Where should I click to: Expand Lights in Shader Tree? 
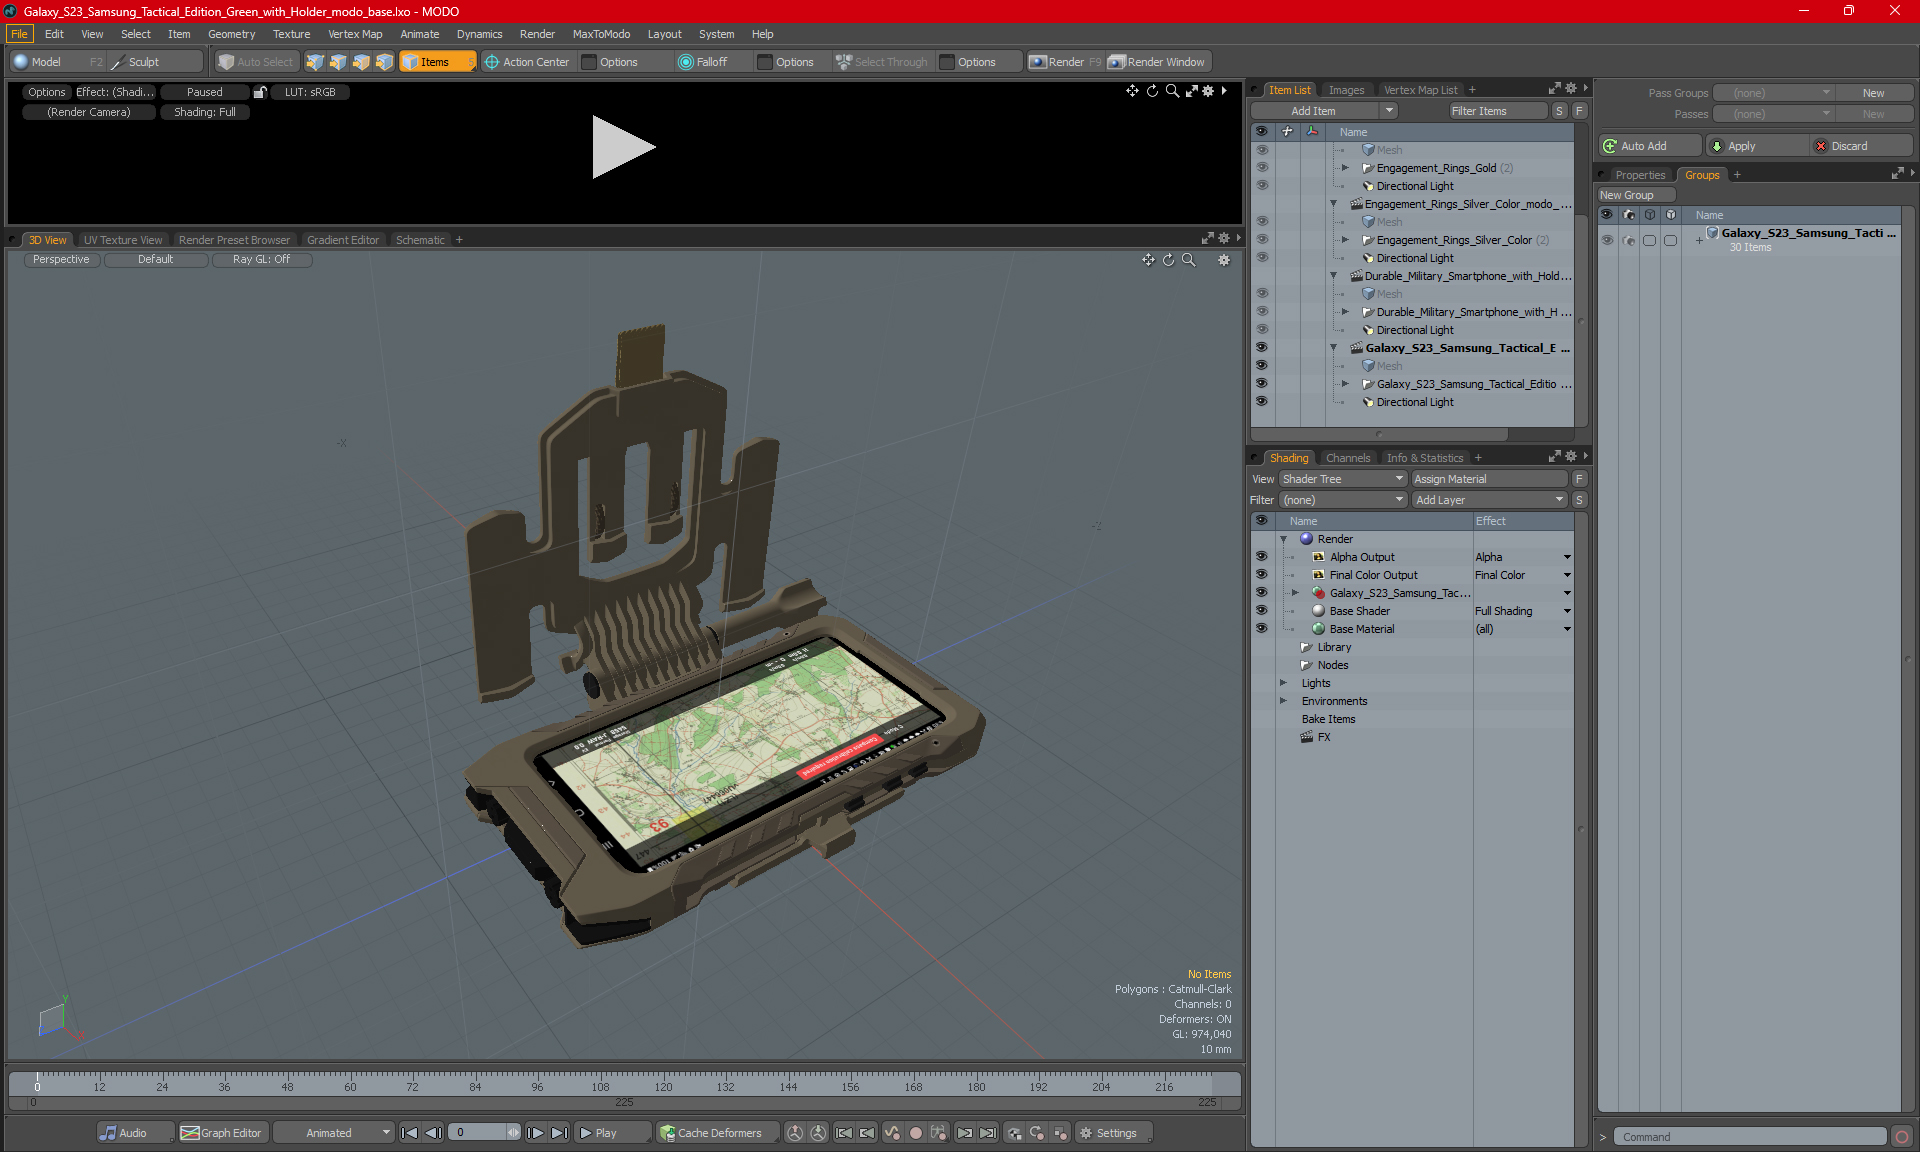(x=1283, y=683)
